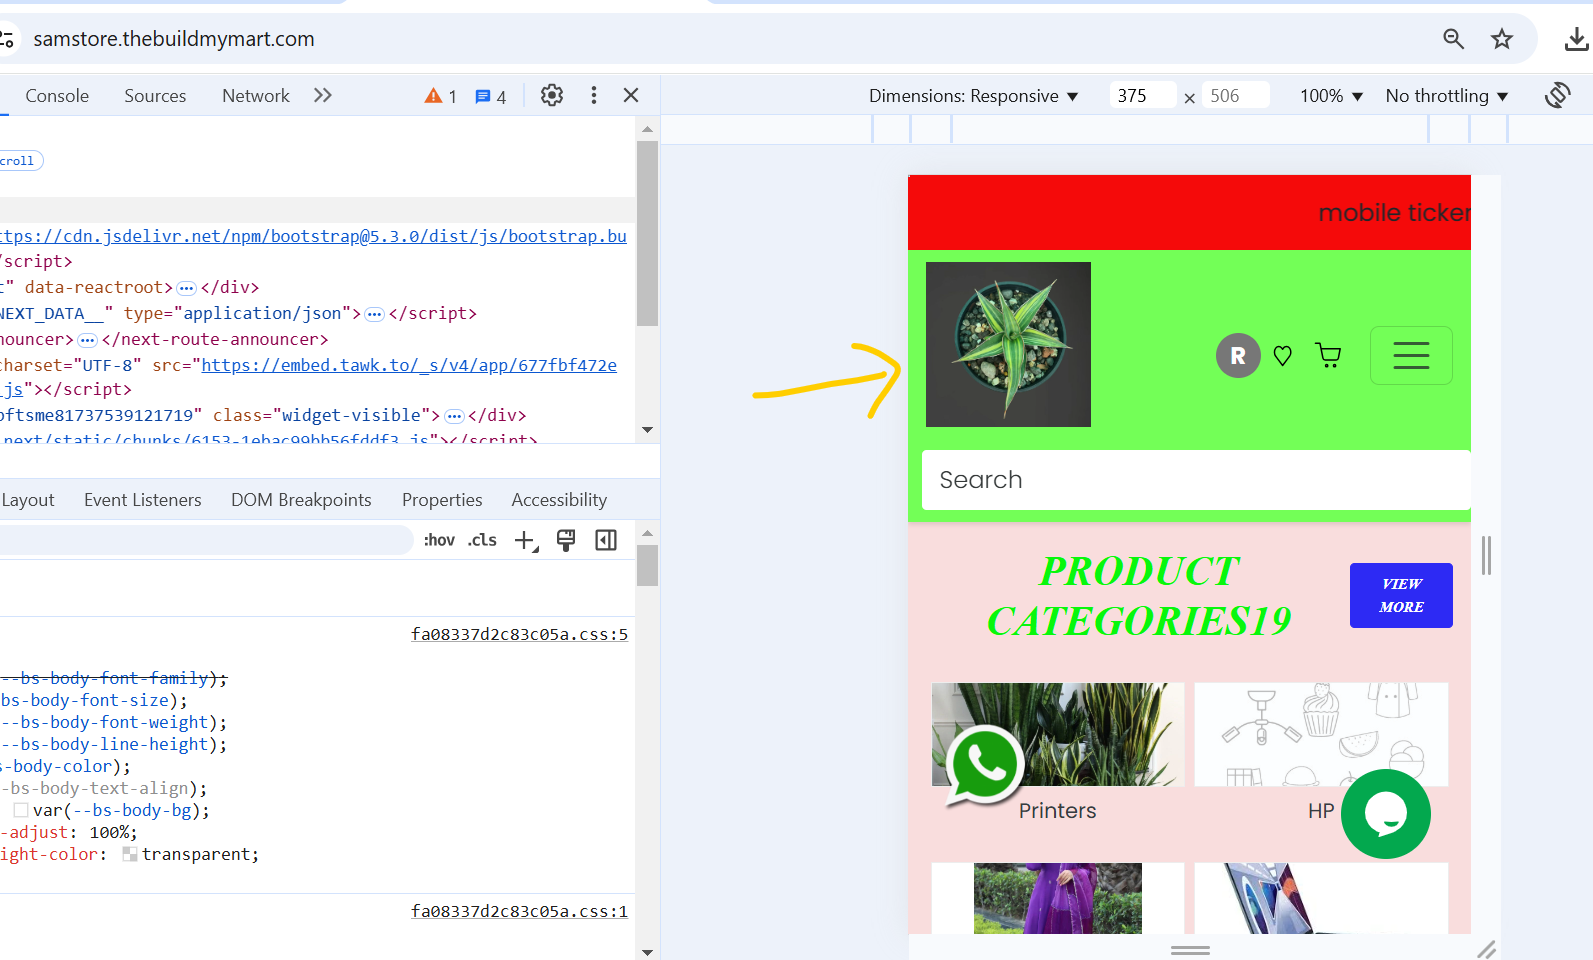Open the wishlist heart icon
The width and height of the screenshot is (1593, 960).
pos(1283,355)
